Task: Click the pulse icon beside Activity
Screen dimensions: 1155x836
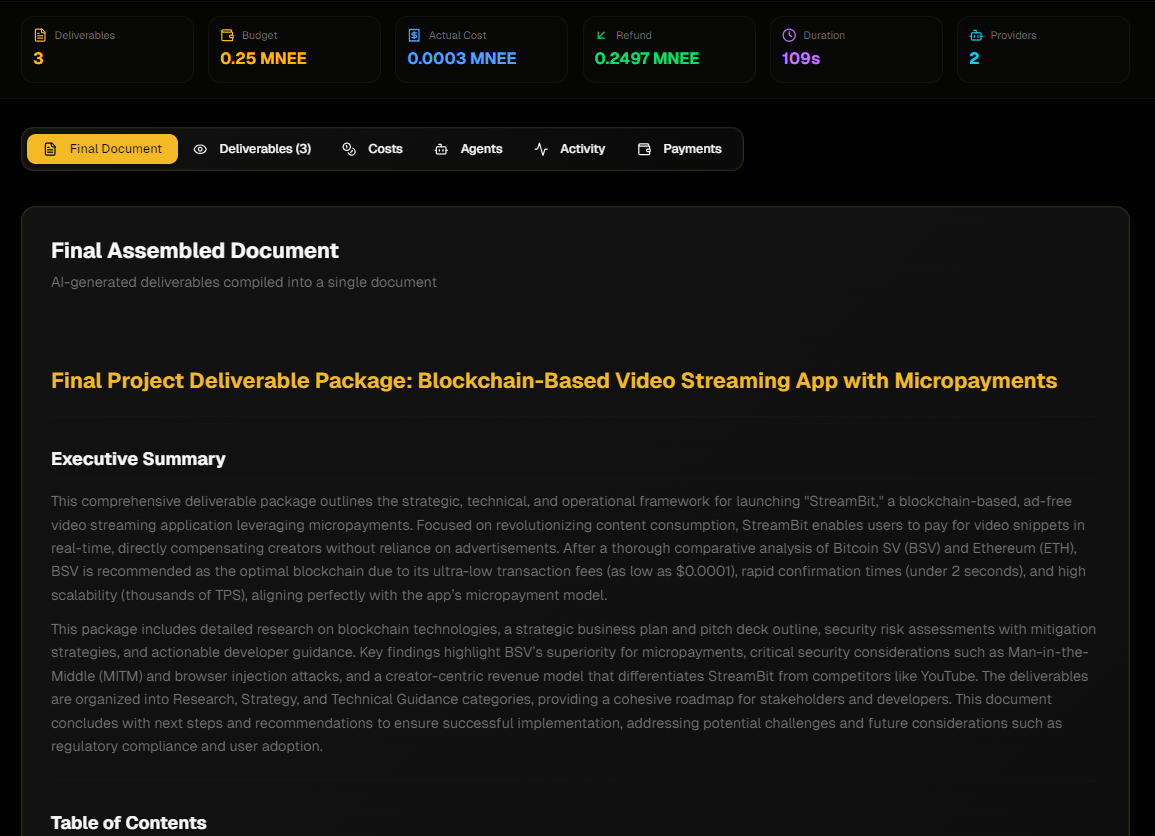Action: click(x=541, y=149)
